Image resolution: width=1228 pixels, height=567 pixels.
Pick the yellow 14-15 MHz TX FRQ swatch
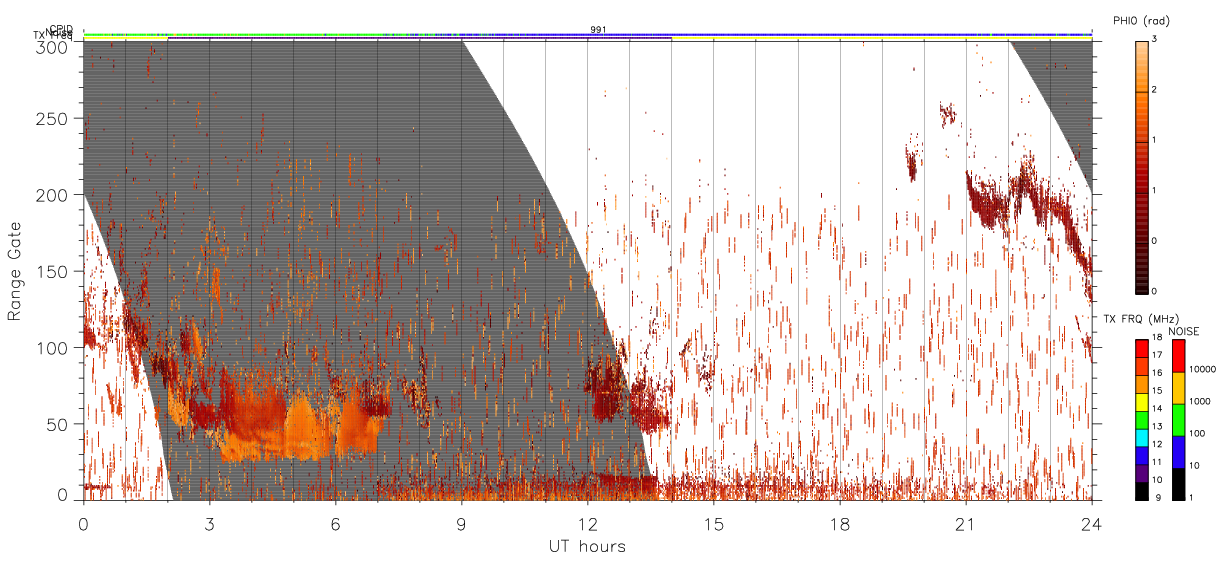1141,402
